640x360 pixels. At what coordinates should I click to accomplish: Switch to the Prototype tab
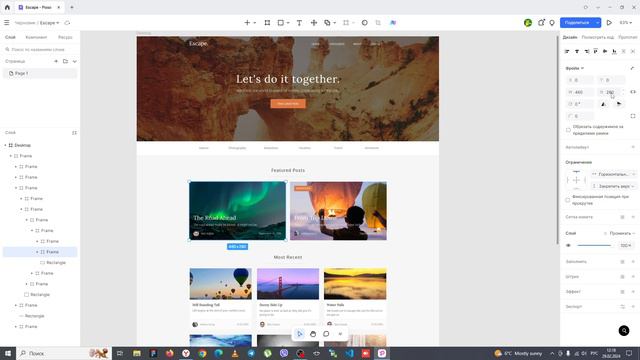(628, 37)
